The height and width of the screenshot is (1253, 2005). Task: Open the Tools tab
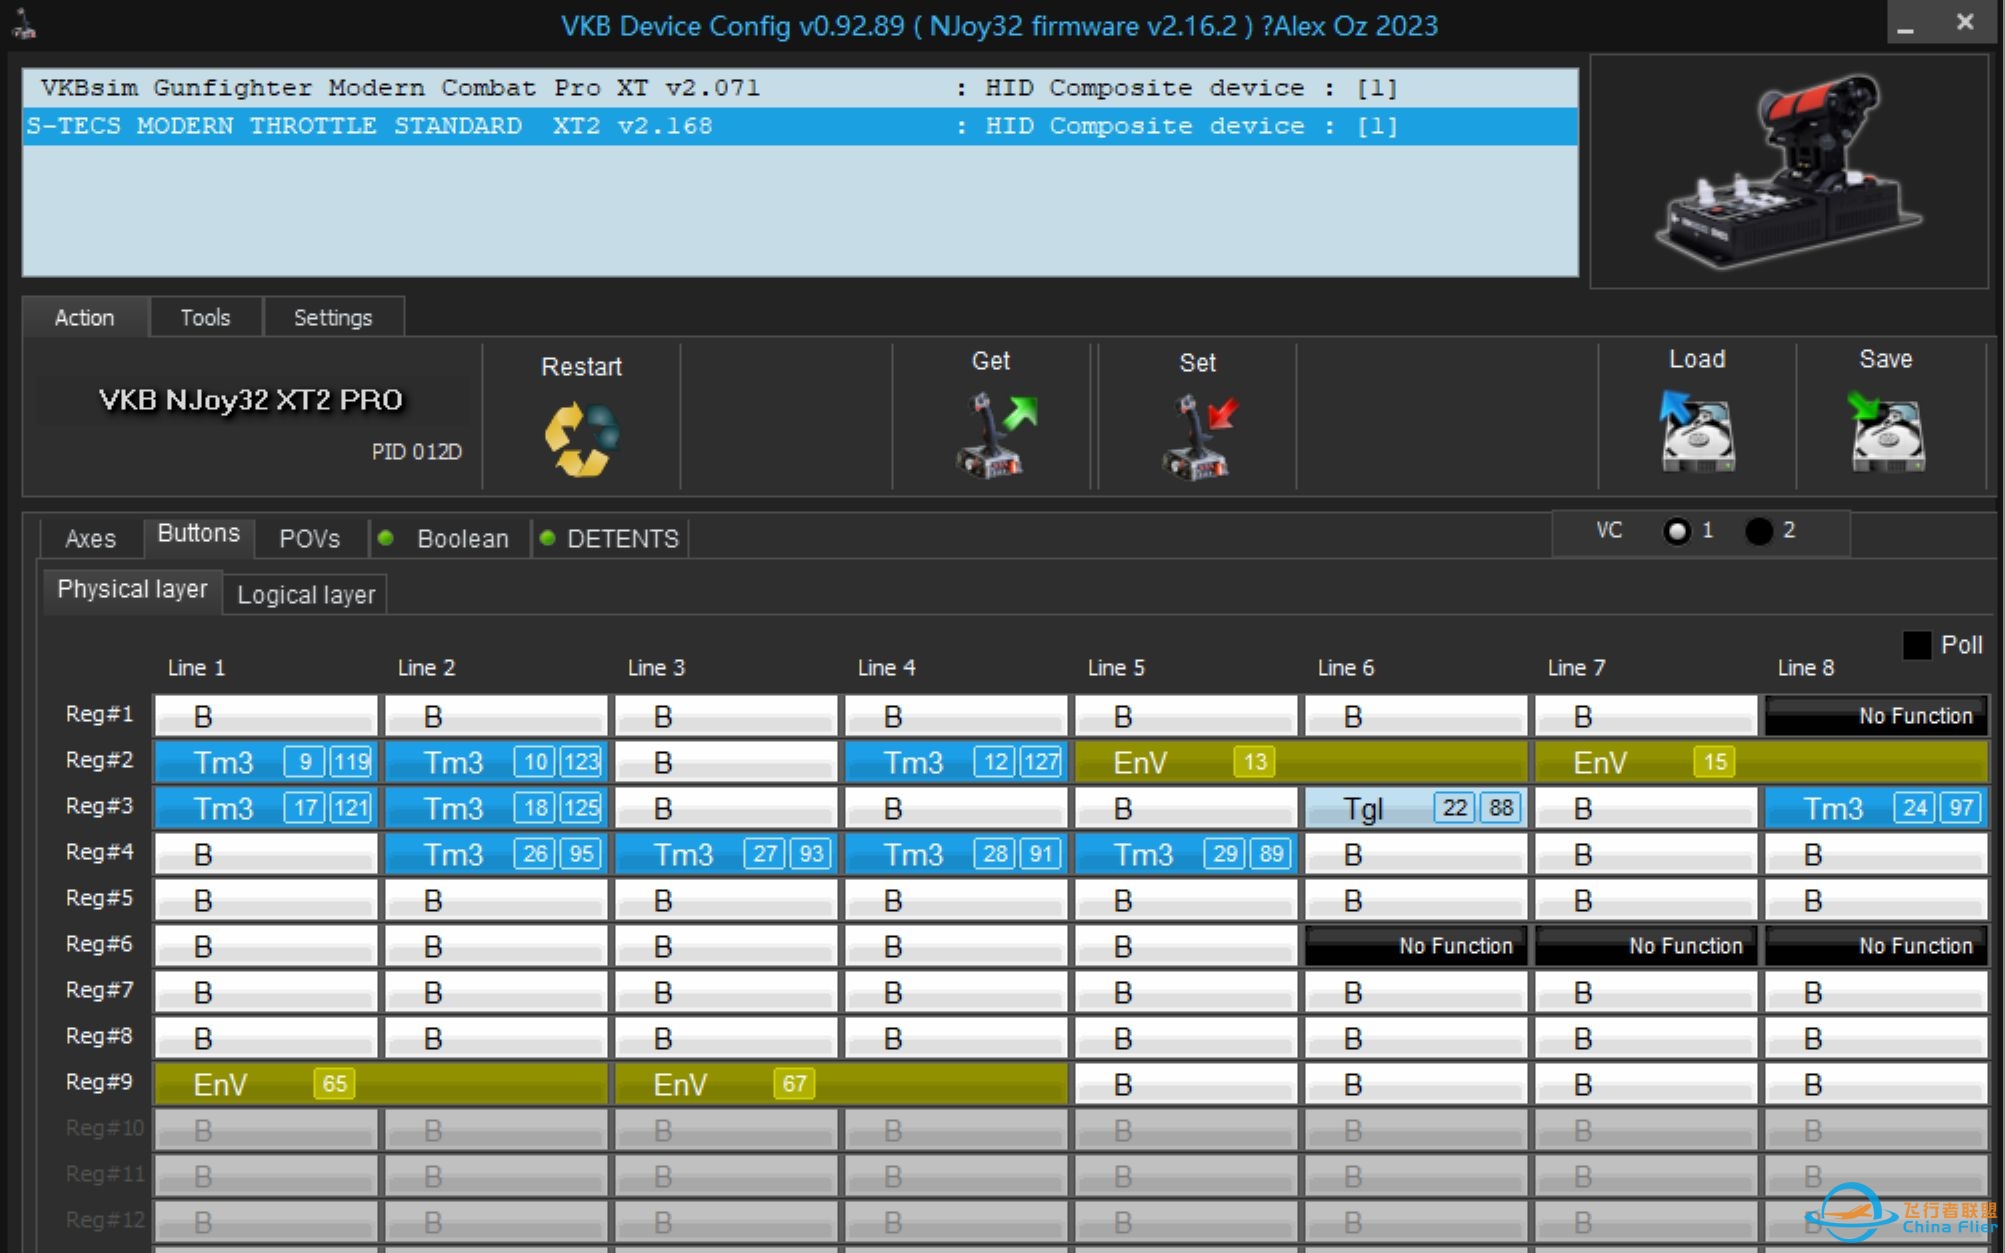coord(206,317)
